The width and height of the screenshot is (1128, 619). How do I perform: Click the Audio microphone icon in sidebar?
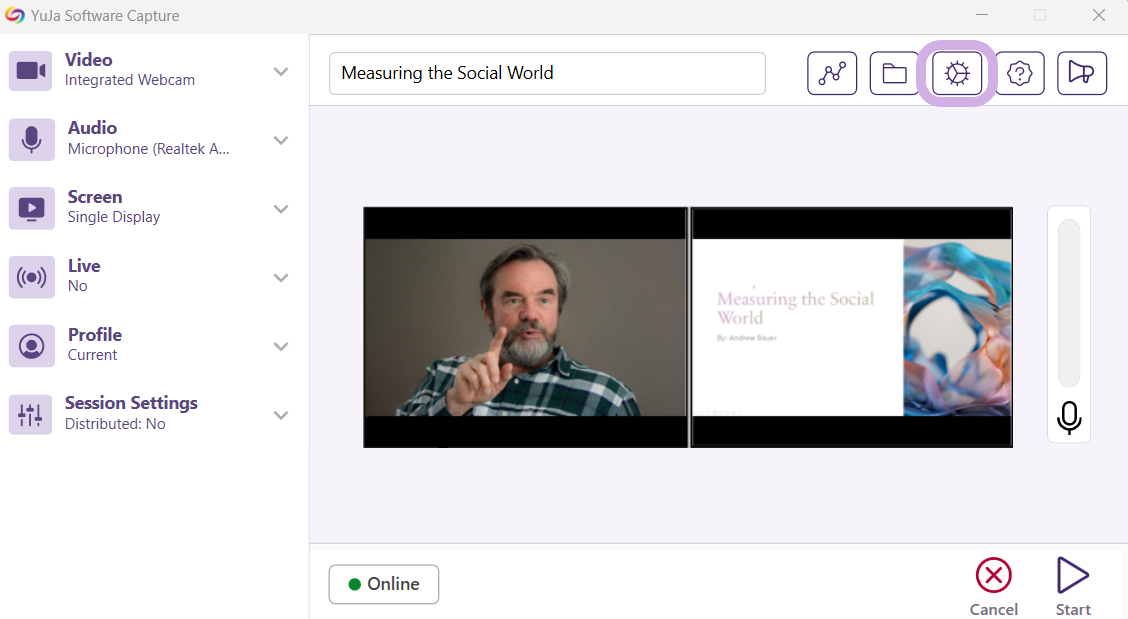pyautogui.click(x=31, y=140)
